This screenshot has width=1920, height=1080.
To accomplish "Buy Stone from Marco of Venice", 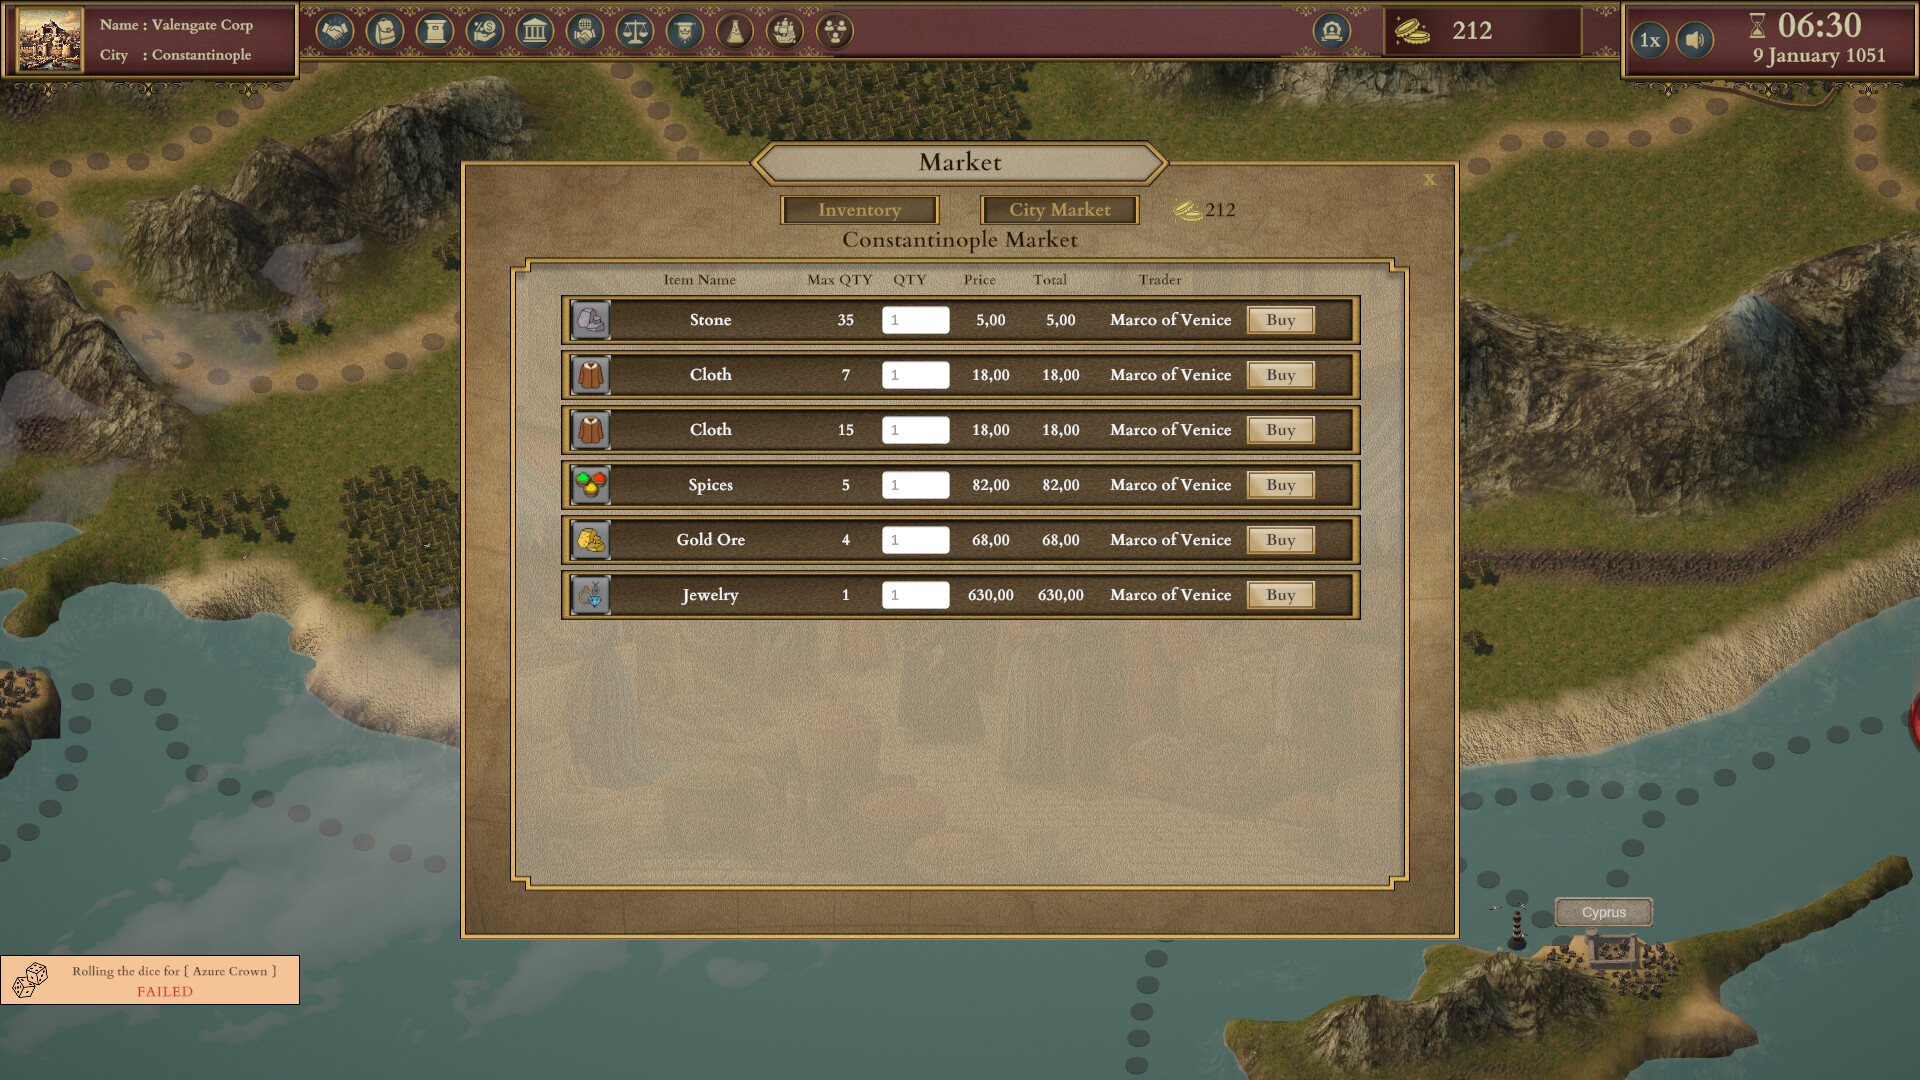I will coord(1280,320).
